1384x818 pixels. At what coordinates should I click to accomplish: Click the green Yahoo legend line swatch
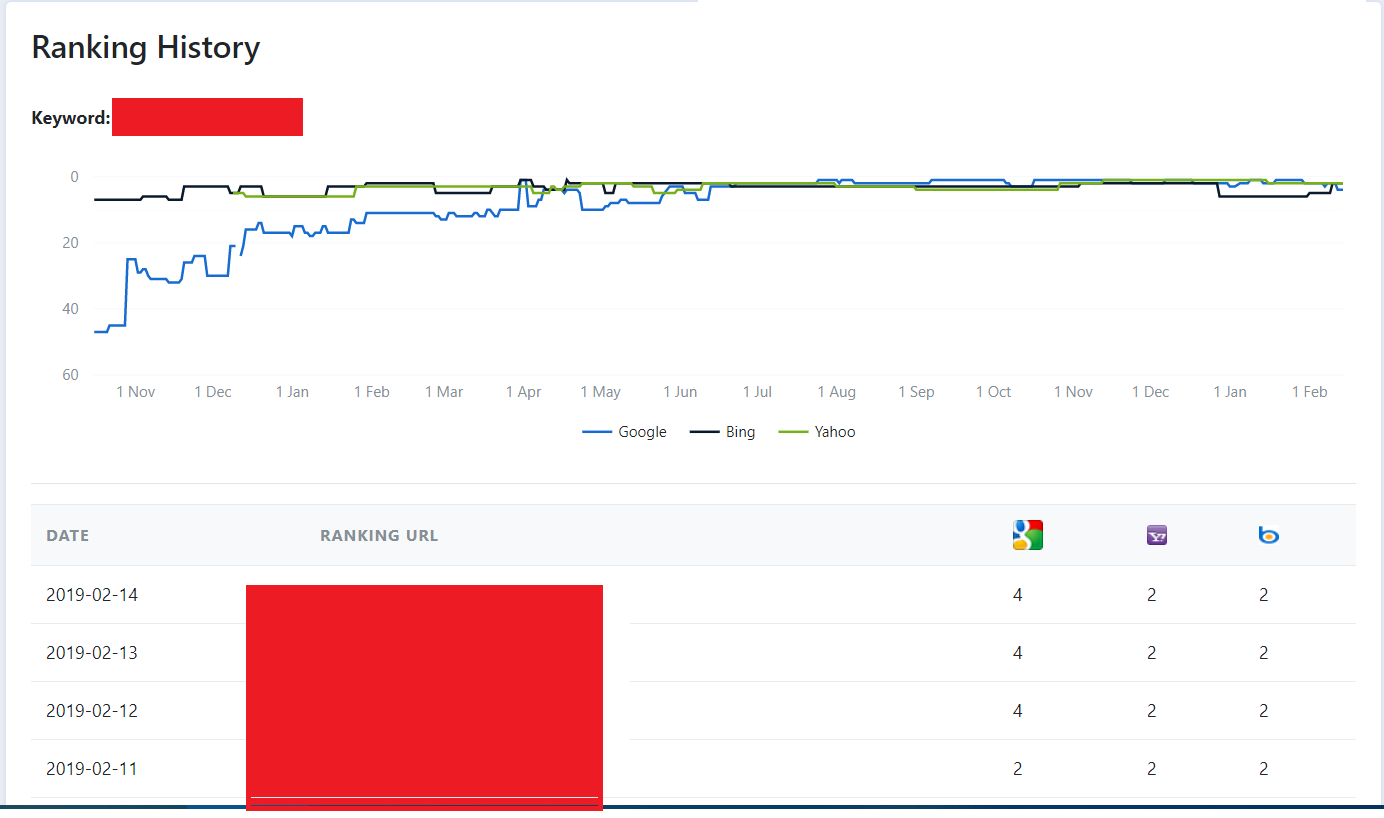coord(792,433)
